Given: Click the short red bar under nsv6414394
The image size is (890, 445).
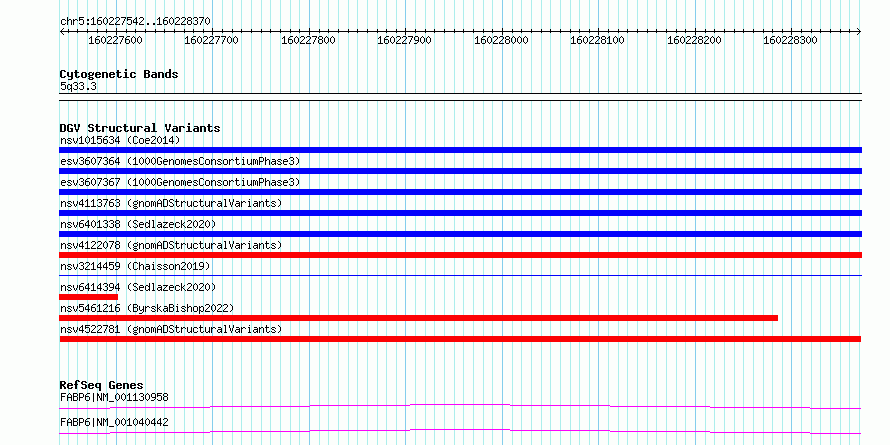Looking at the screenshot, I should click(89, 297).
